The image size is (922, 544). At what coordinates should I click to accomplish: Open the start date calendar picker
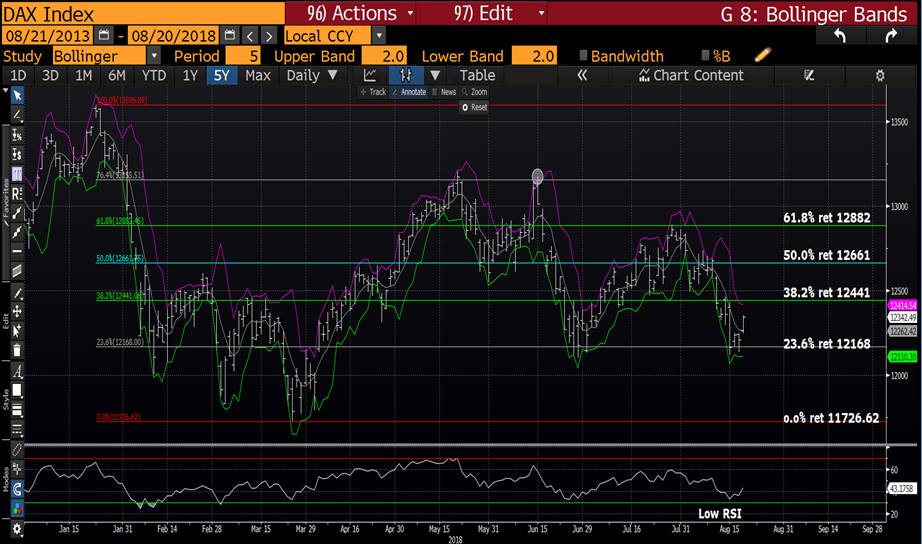[103, 35]
